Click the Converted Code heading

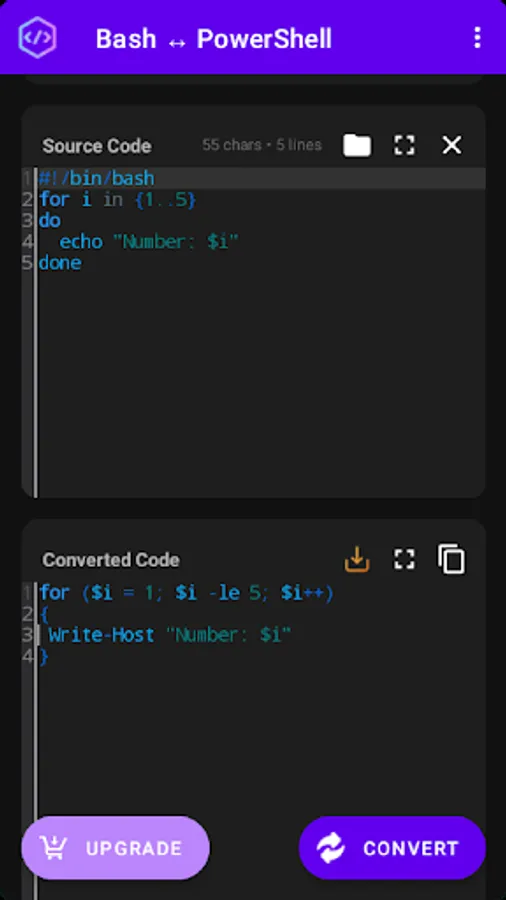click(x=111, y=560)
